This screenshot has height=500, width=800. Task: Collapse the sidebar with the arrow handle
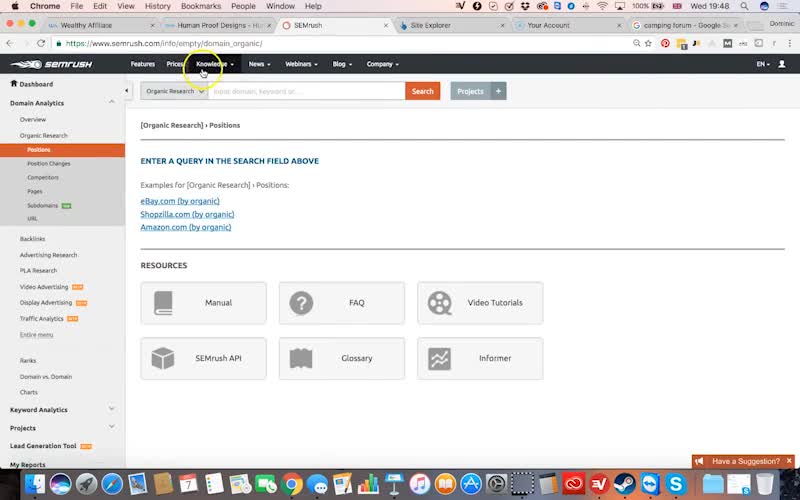pos(127,91)
